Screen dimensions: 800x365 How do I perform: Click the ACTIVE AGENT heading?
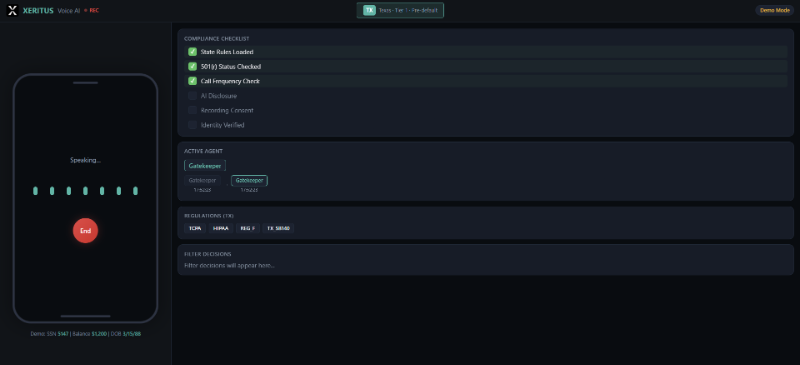[x=203, y=151]
